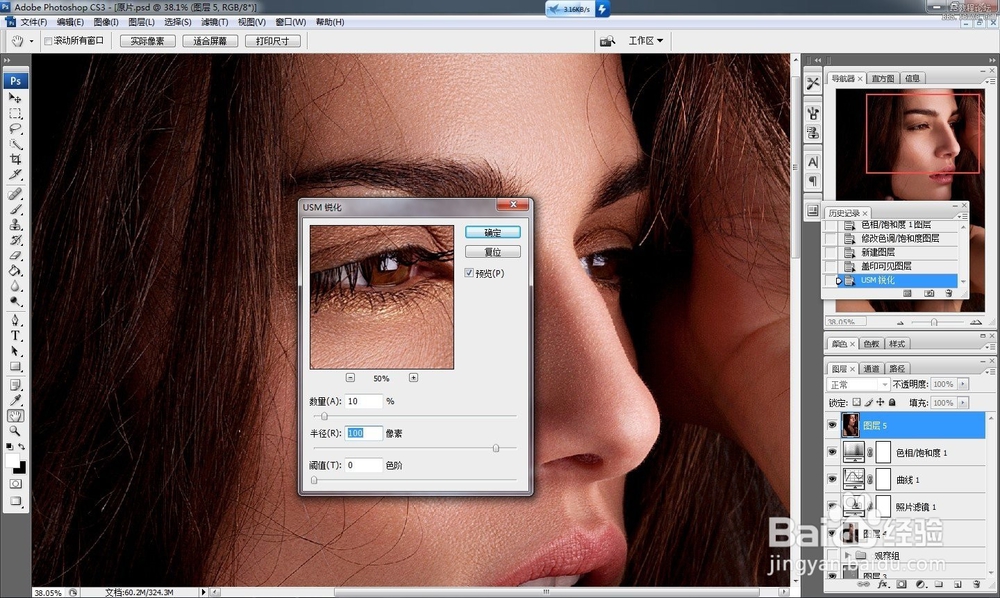Screen dimensions: 1000x598
Task: Click the 确定 button in USM dialog
Action: [492, 233]
